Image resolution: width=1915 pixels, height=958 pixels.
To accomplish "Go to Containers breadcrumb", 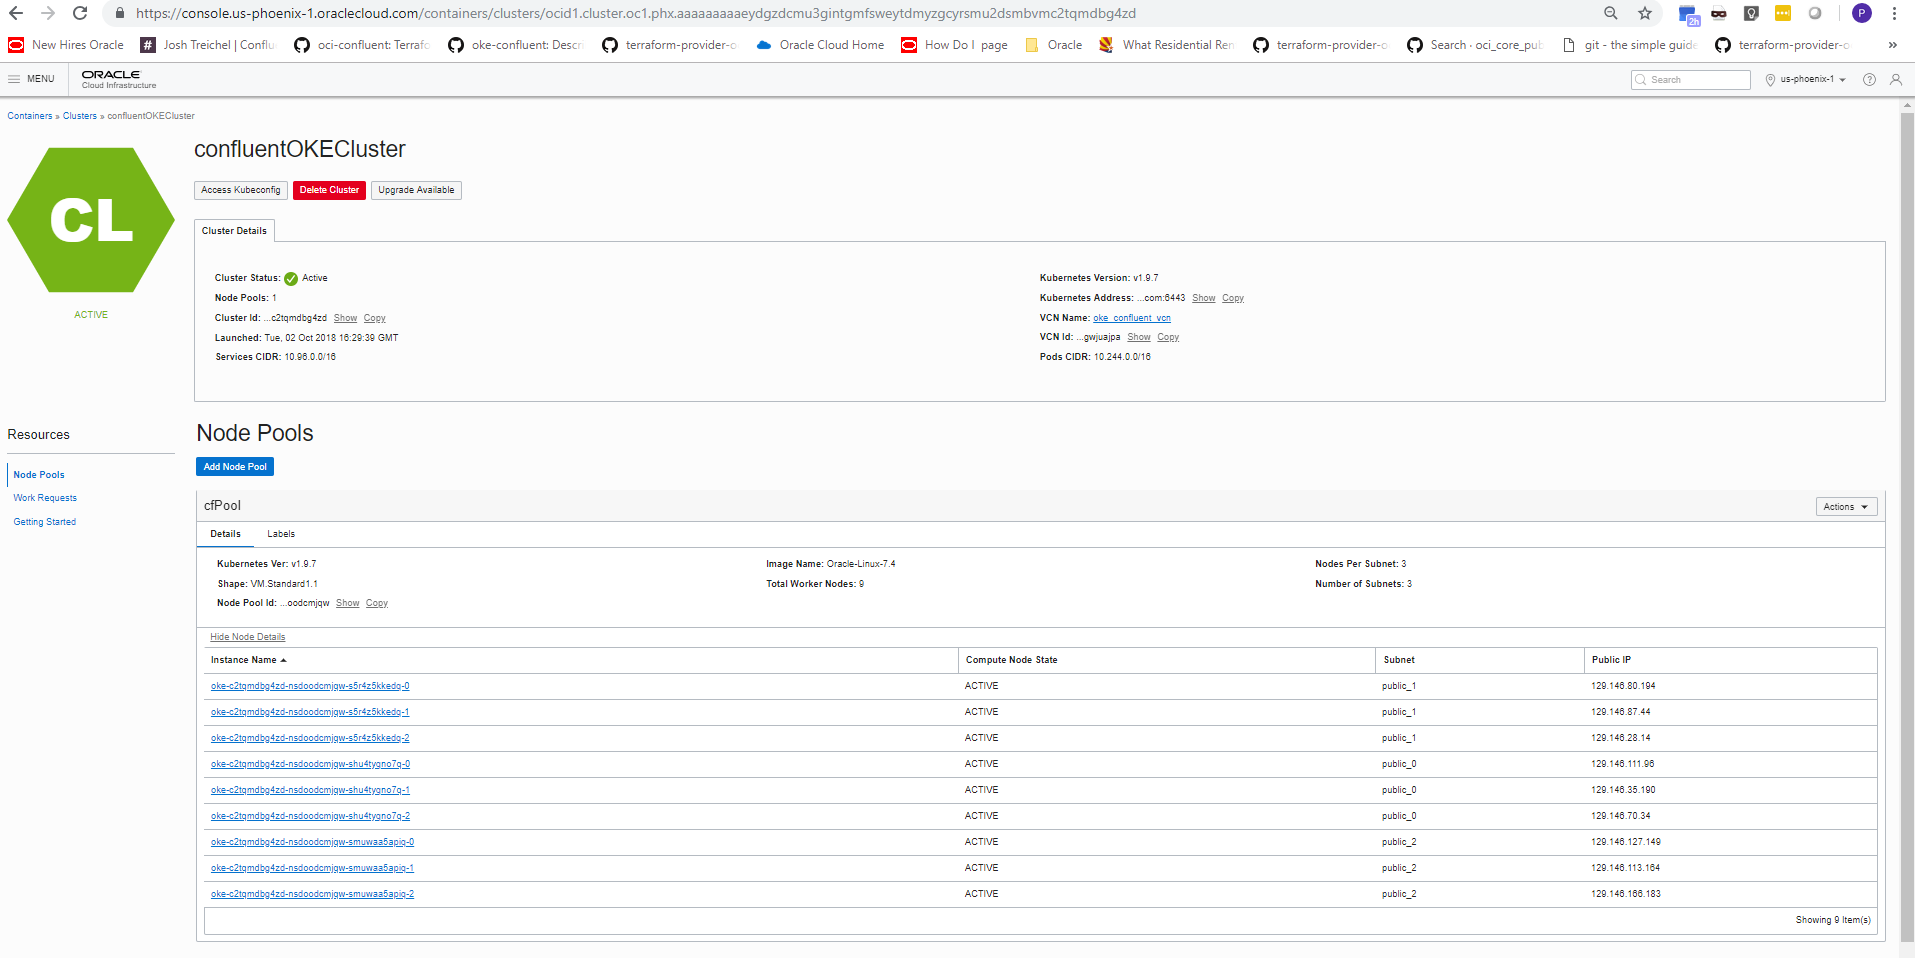I will point(30,116).
